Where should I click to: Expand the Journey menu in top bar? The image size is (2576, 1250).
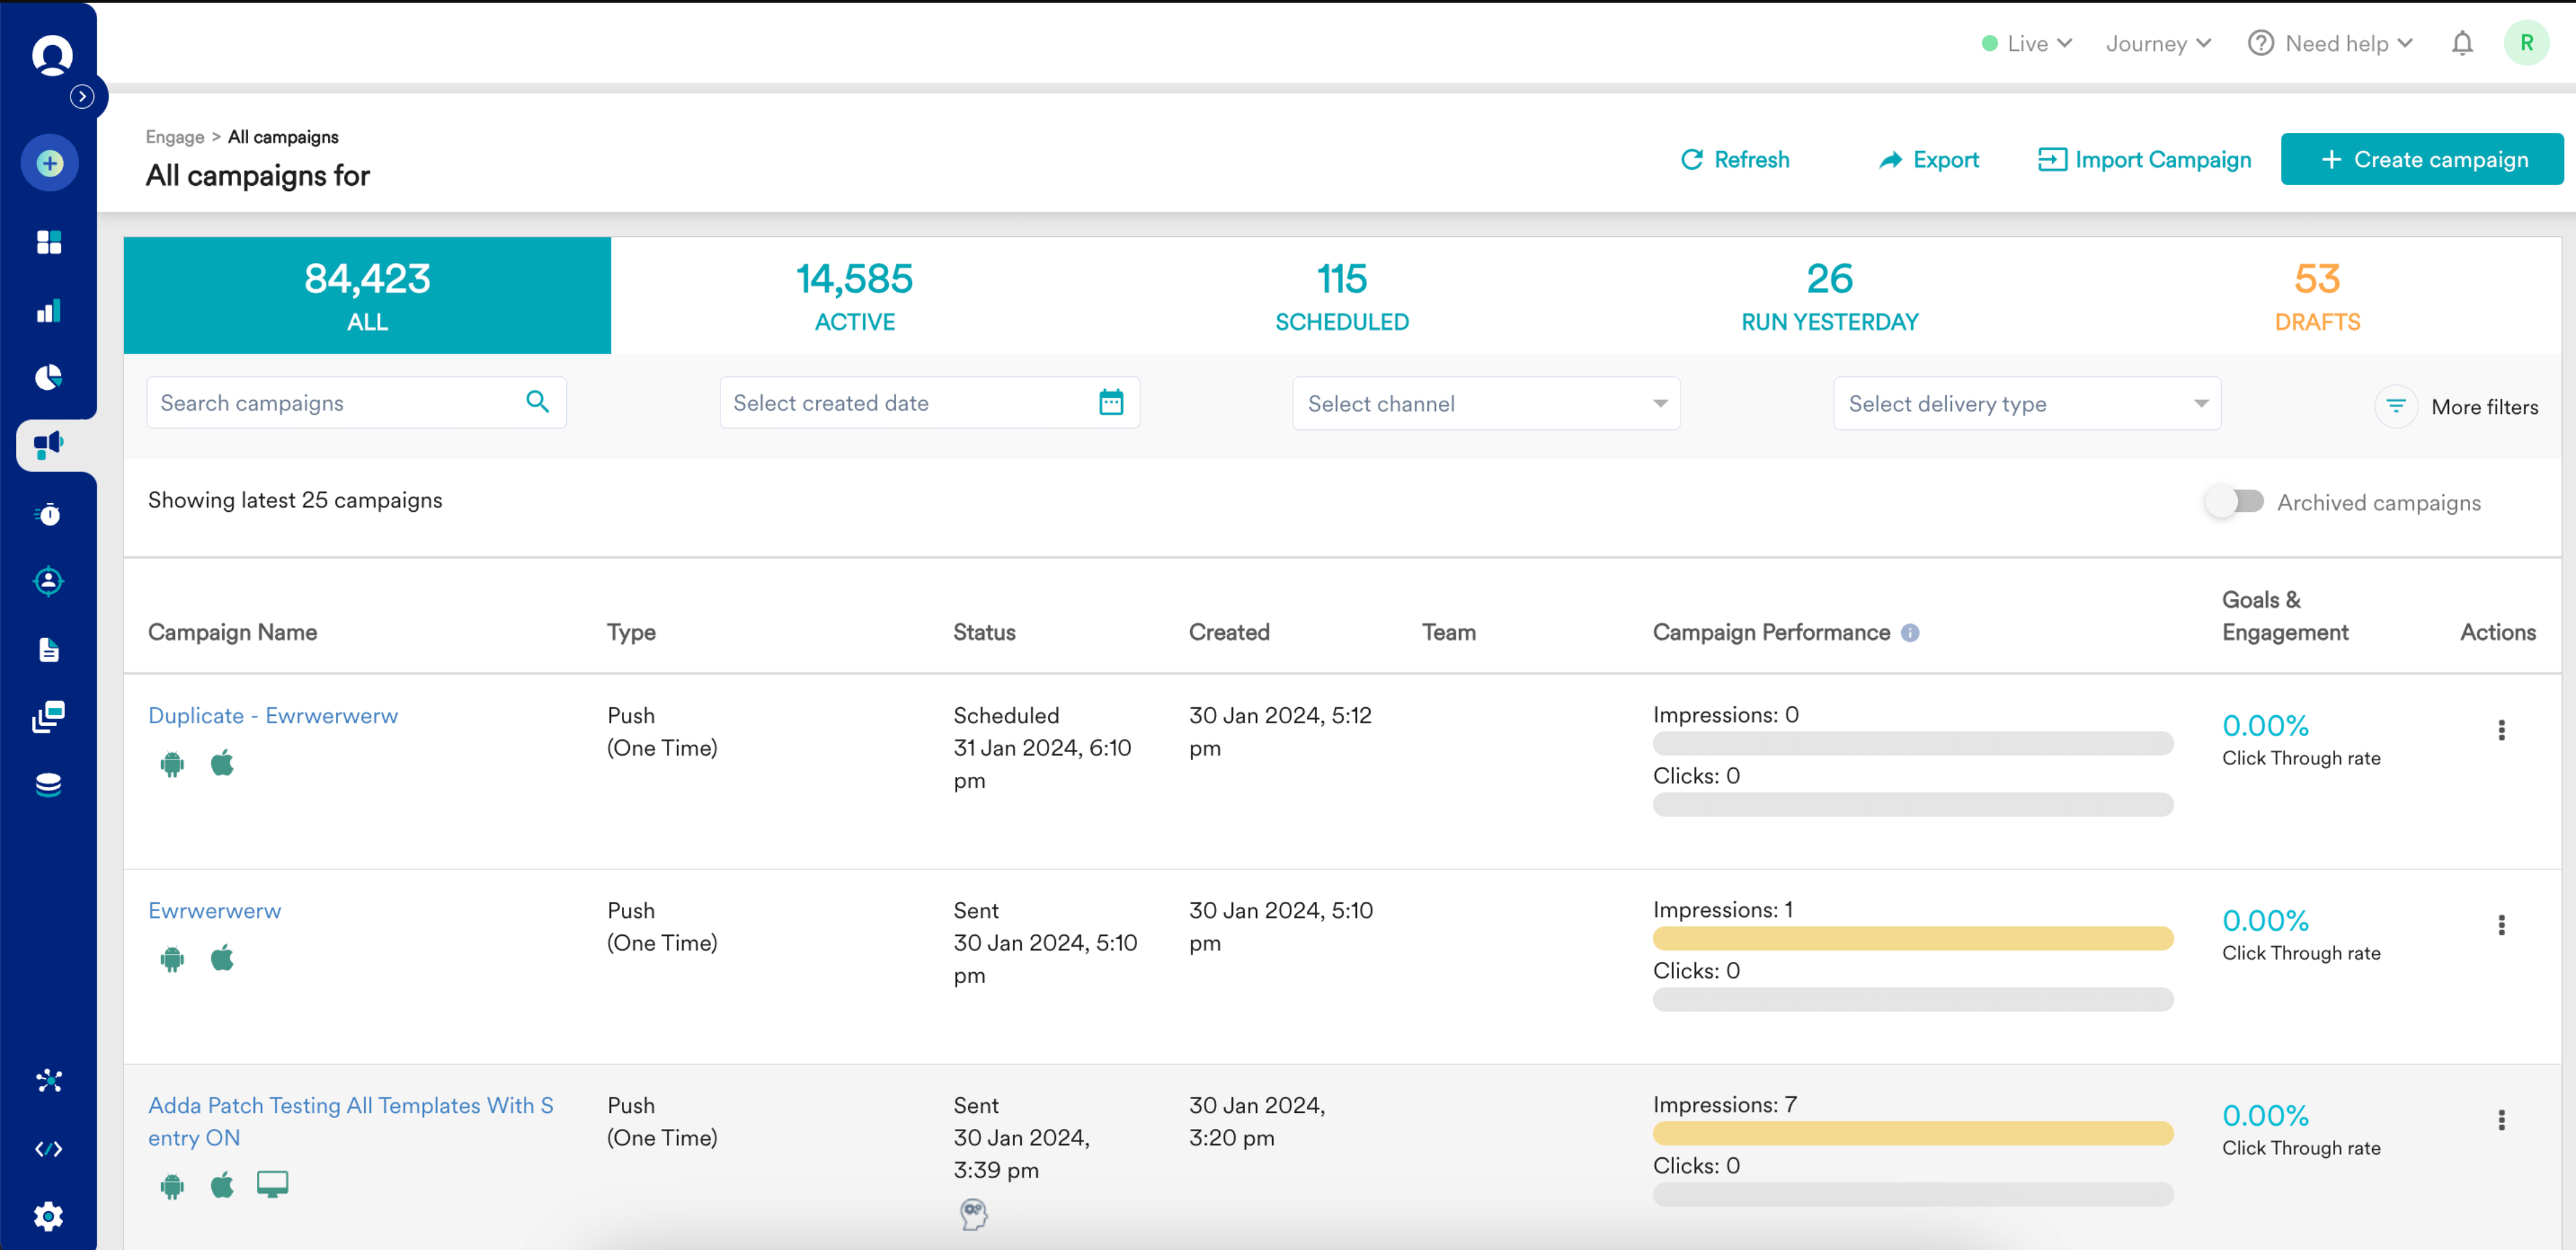(x=2158, y=43)
